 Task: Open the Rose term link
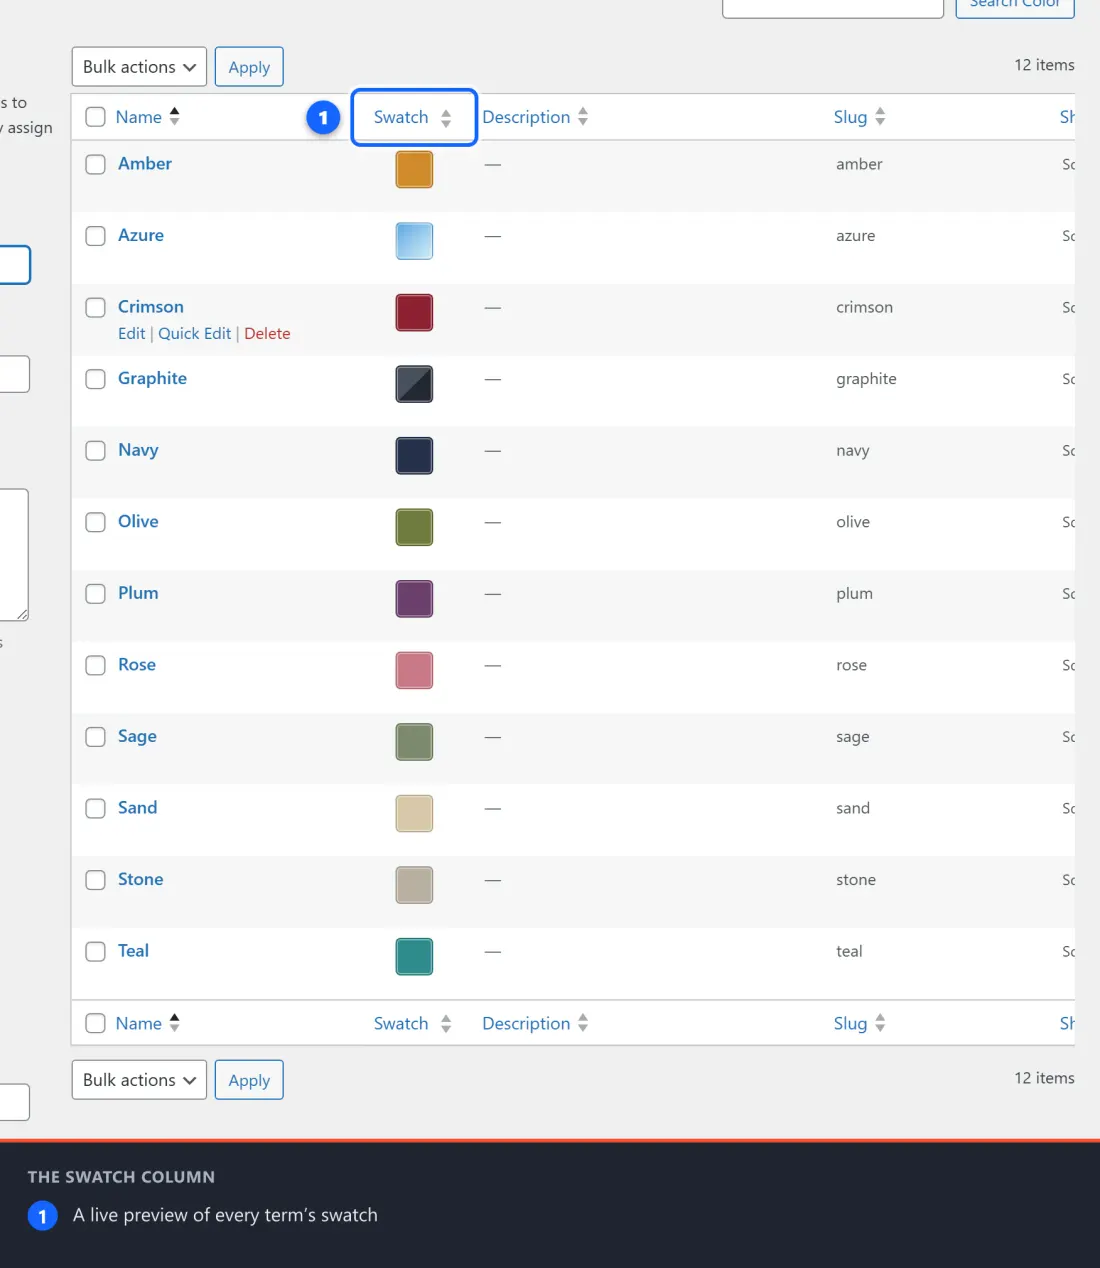click(x=137, y=664)
